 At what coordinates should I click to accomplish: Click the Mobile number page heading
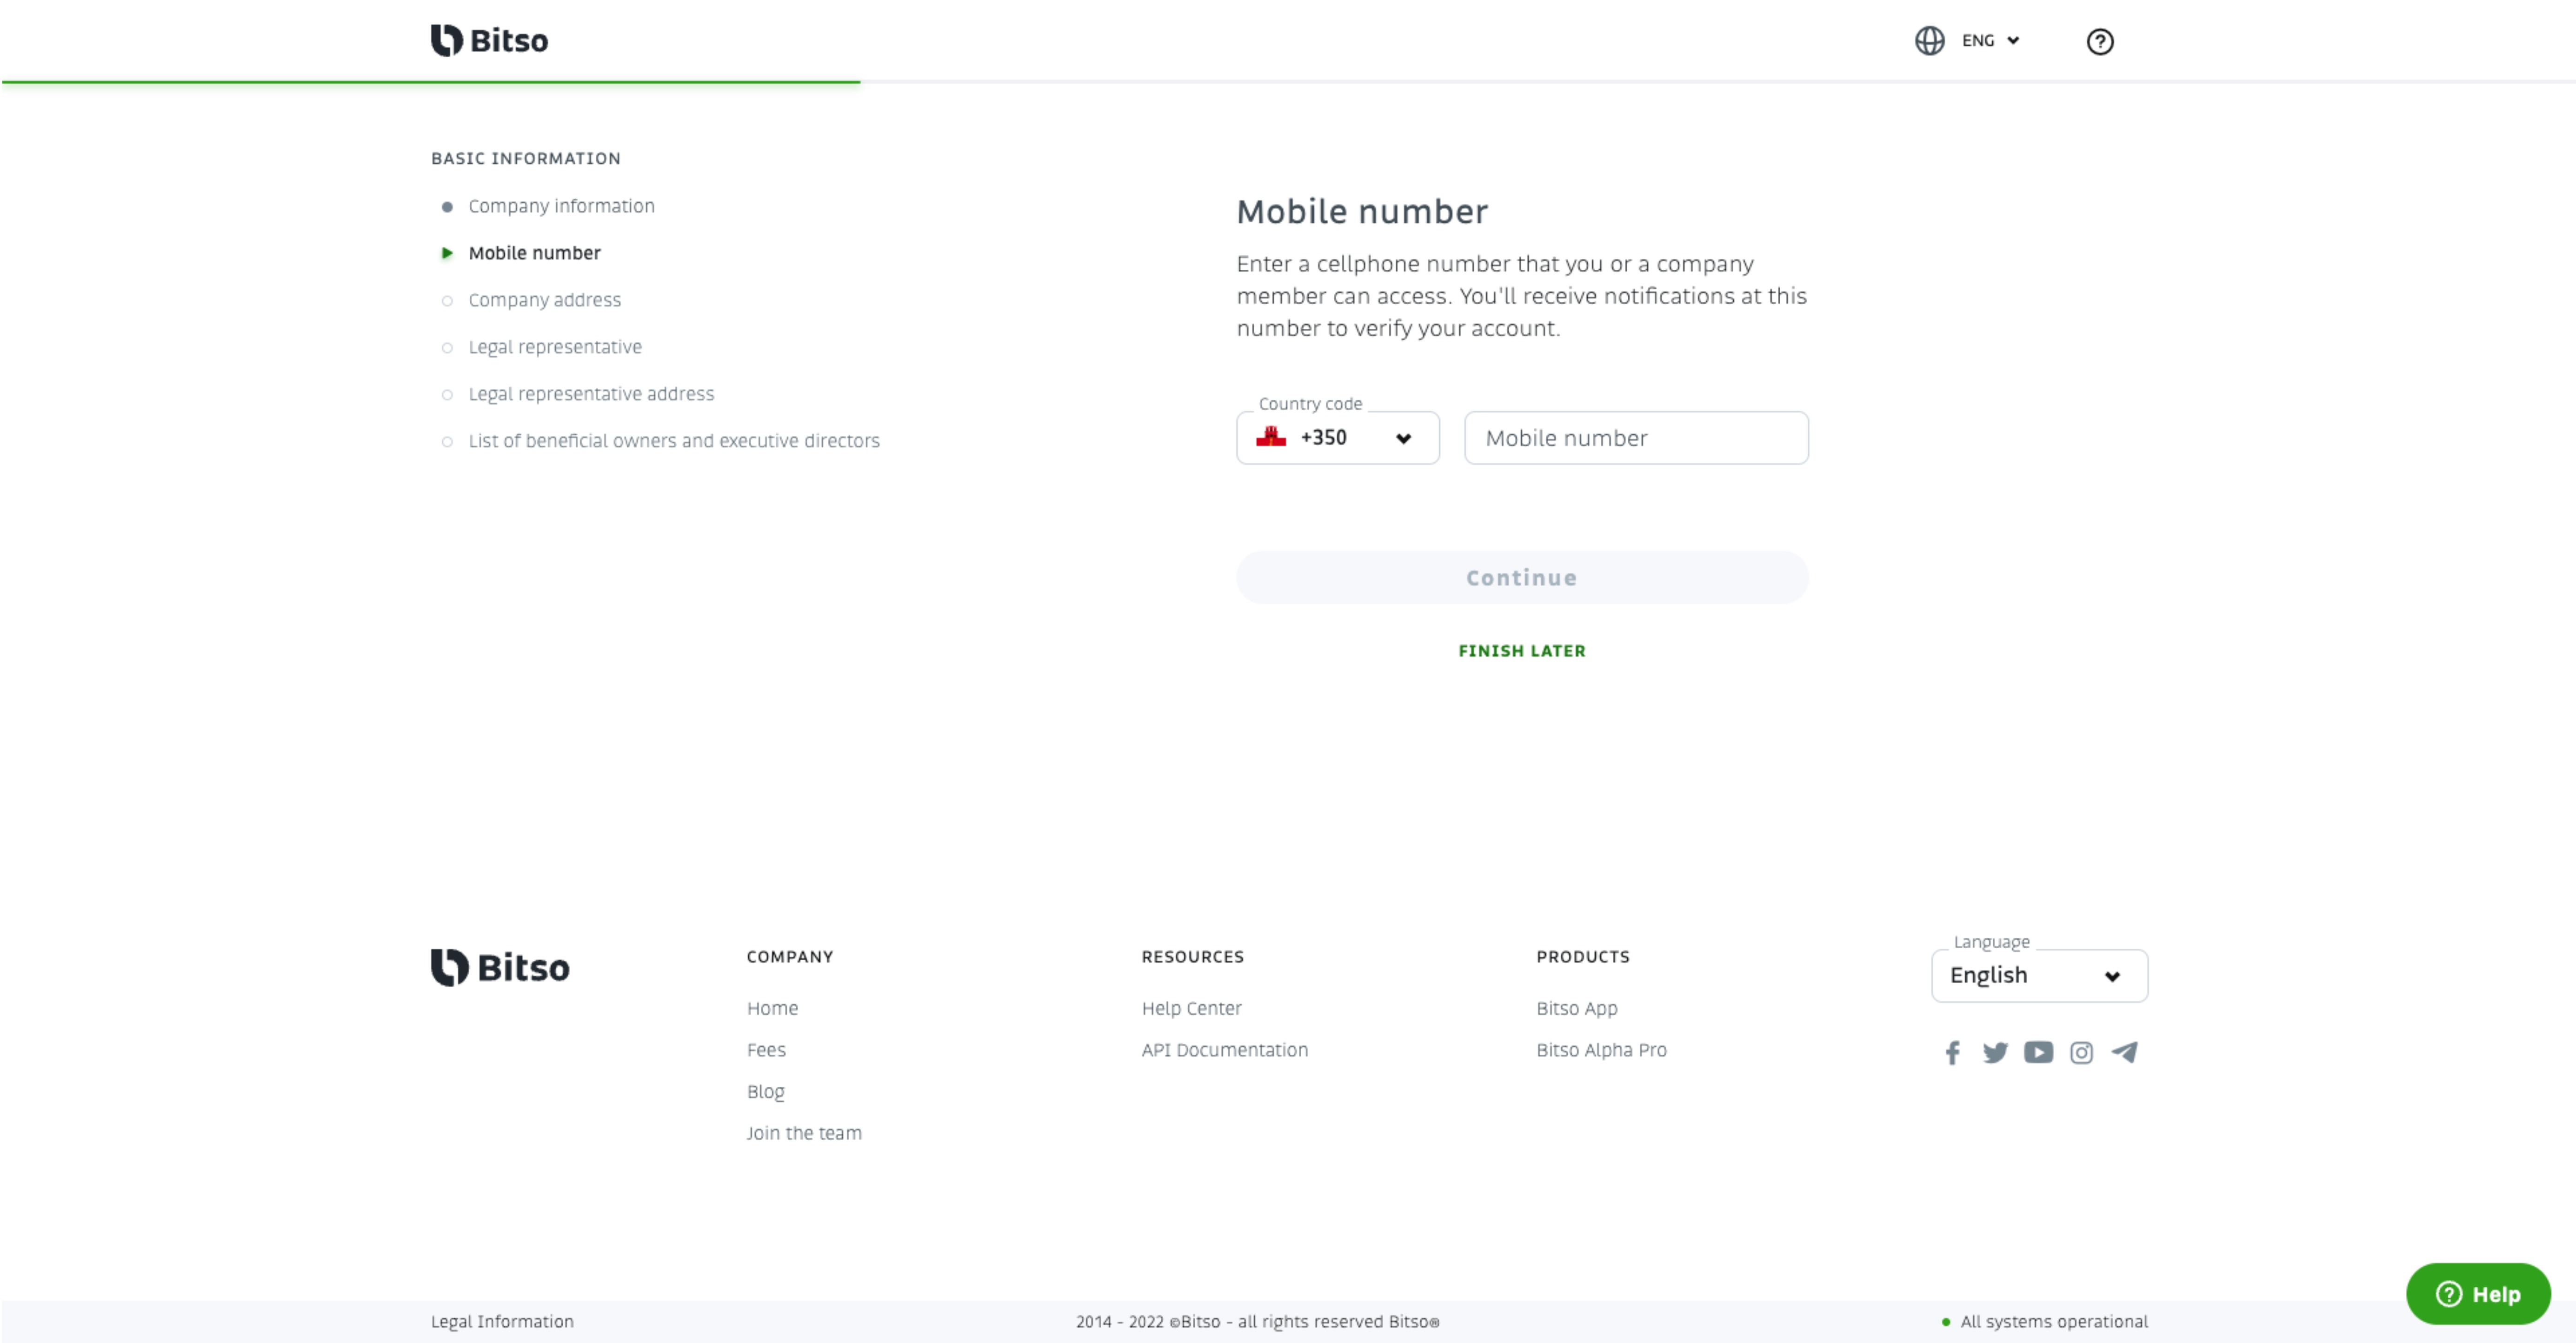[x=1362, y=212]
